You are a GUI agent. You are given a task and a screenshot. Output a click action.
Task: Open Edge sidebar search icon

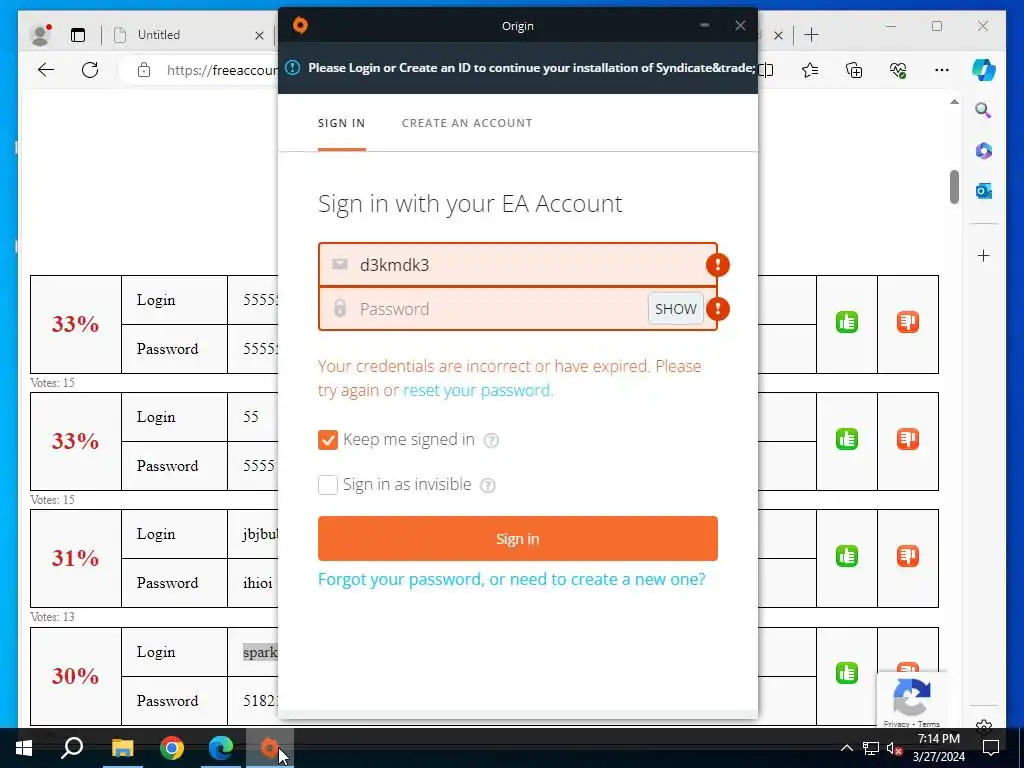pos(984,110)
